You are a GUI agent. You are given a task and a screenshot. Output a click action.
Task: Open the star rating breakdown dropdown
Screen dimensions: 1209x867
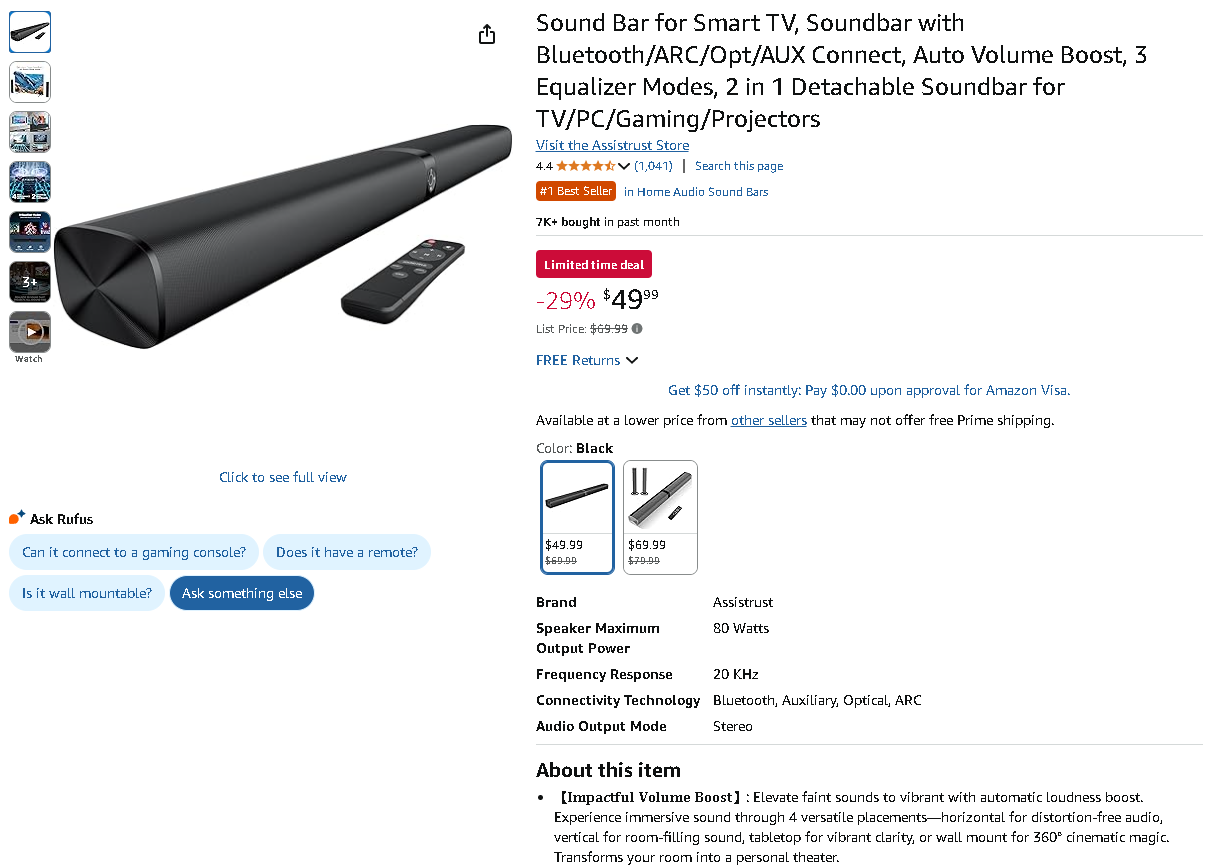[624, 166]
